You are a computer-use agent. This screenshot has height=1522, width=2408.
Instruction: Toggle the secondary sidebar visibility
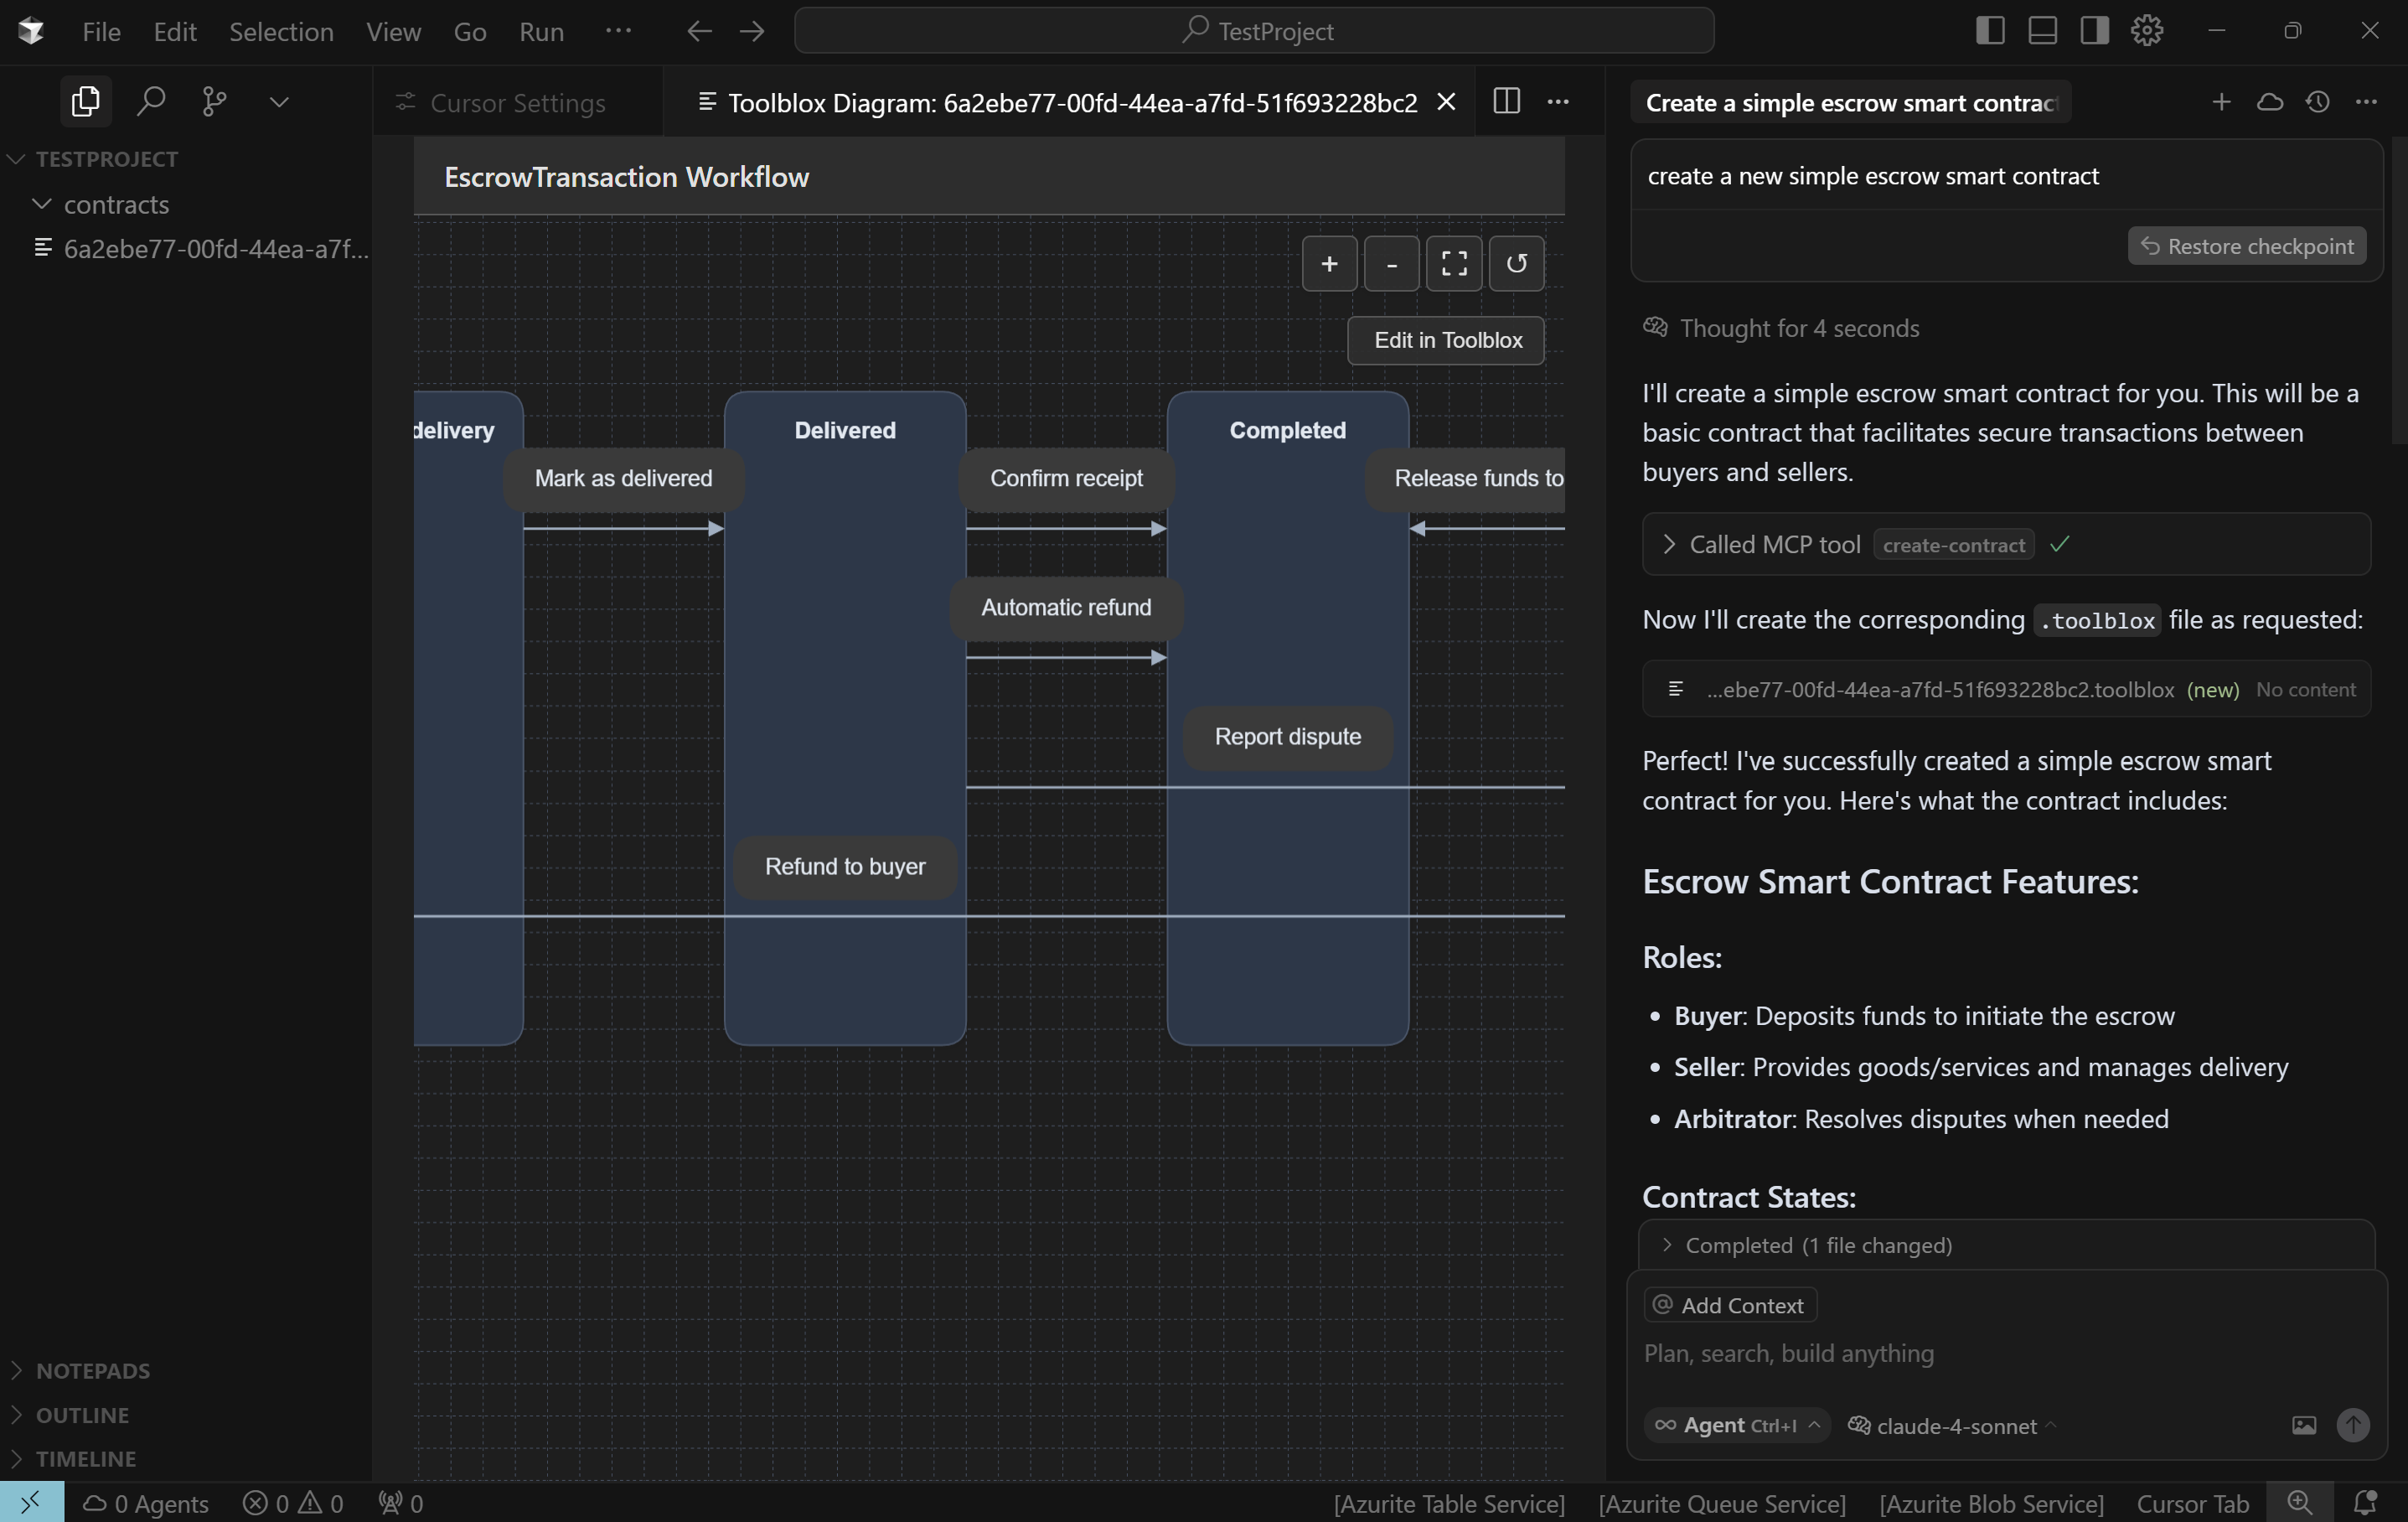2094,31
